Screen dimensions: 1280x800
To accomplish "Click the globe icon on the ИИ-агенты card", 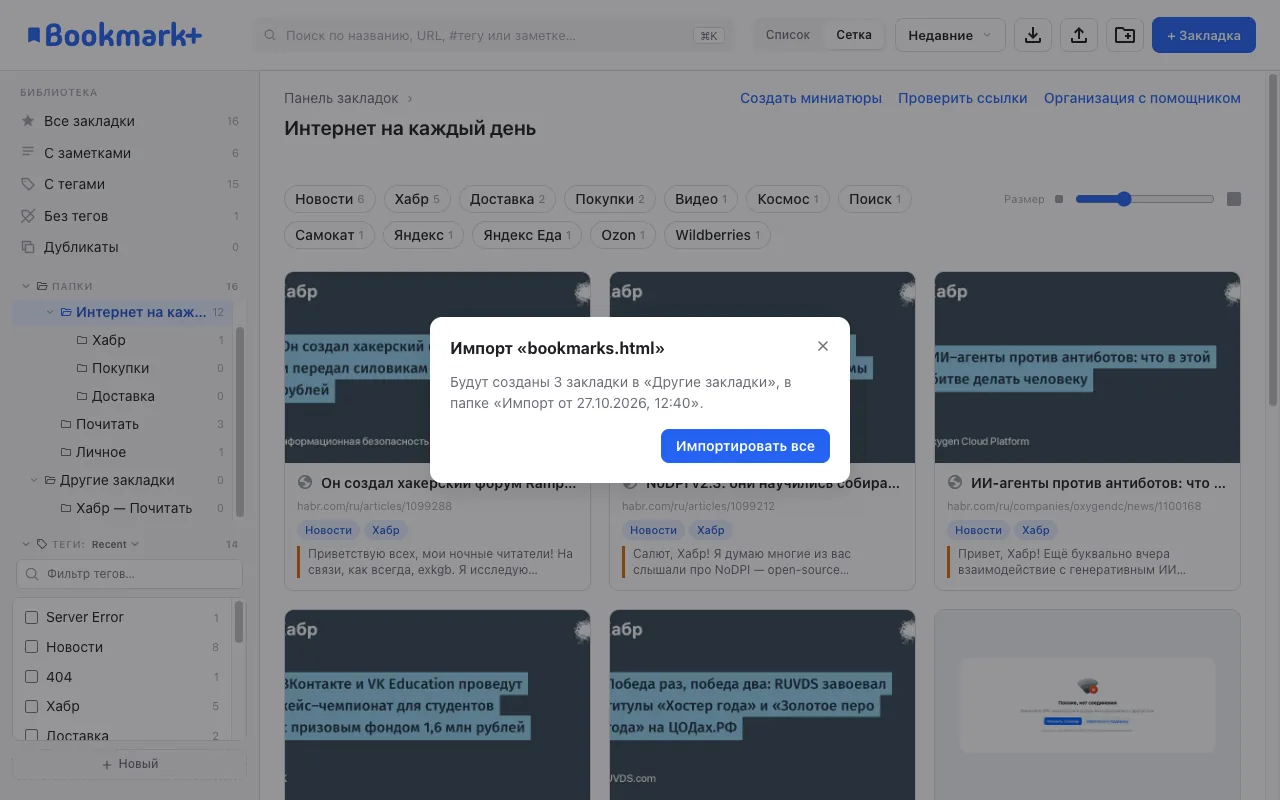I will point(955,483).
